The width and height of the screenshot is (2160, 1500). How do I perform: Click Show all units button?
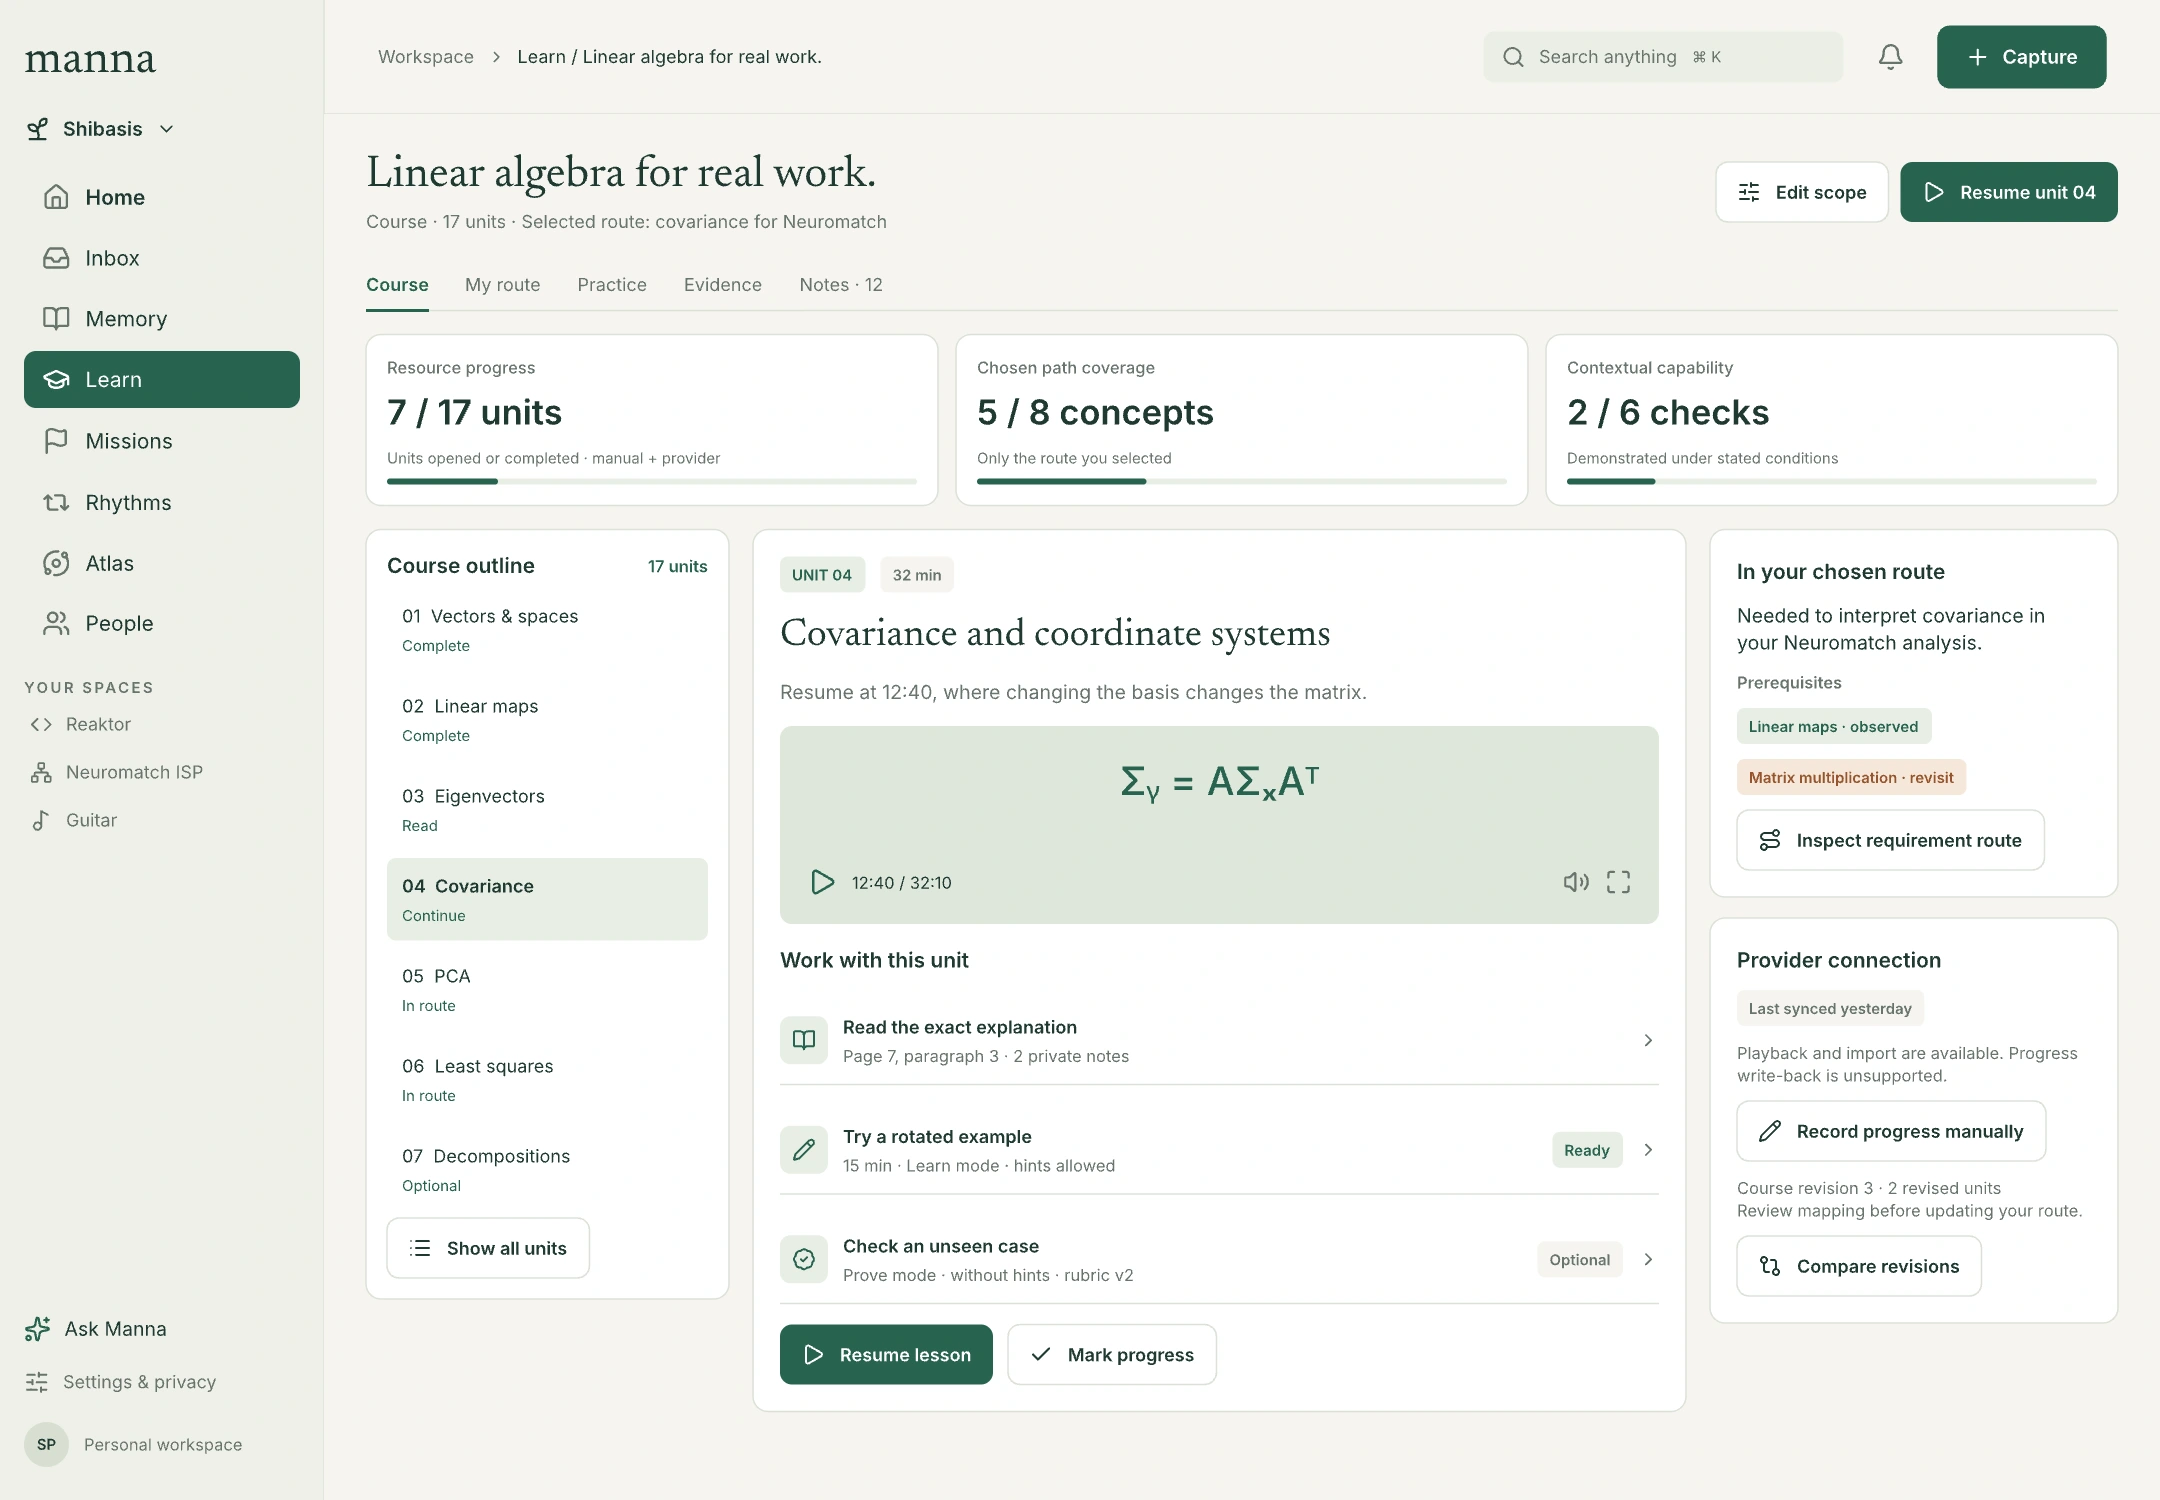(x=488, y=1248)
